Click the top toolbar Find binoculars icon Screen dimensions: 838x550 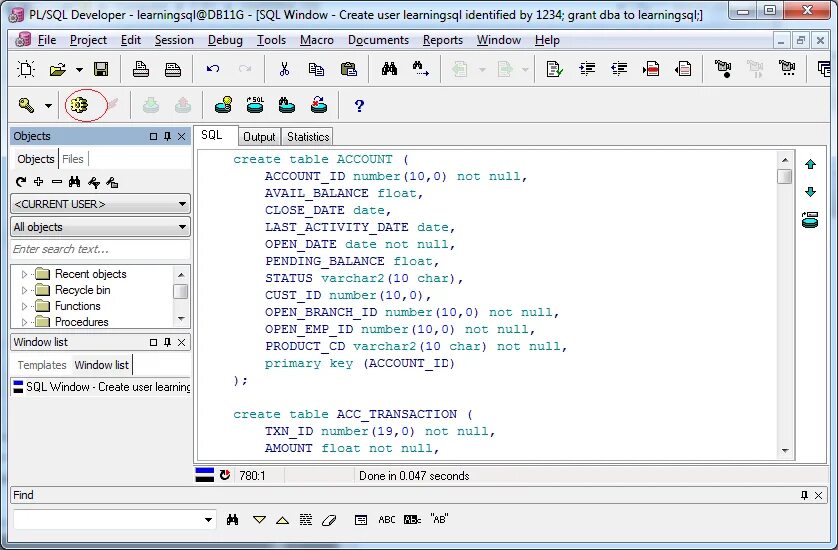[389, 68]
